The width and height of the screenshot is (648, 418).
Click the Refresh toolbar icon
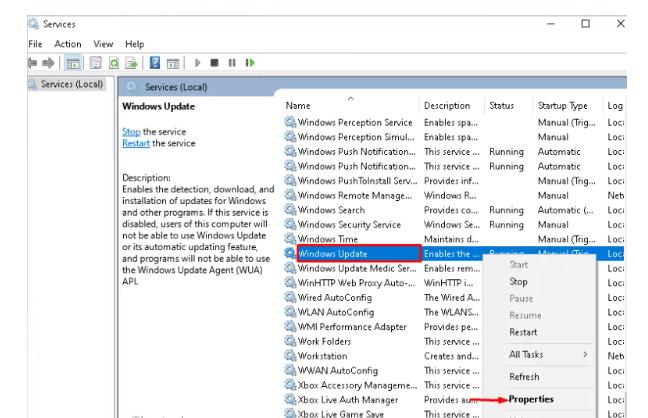114,63
